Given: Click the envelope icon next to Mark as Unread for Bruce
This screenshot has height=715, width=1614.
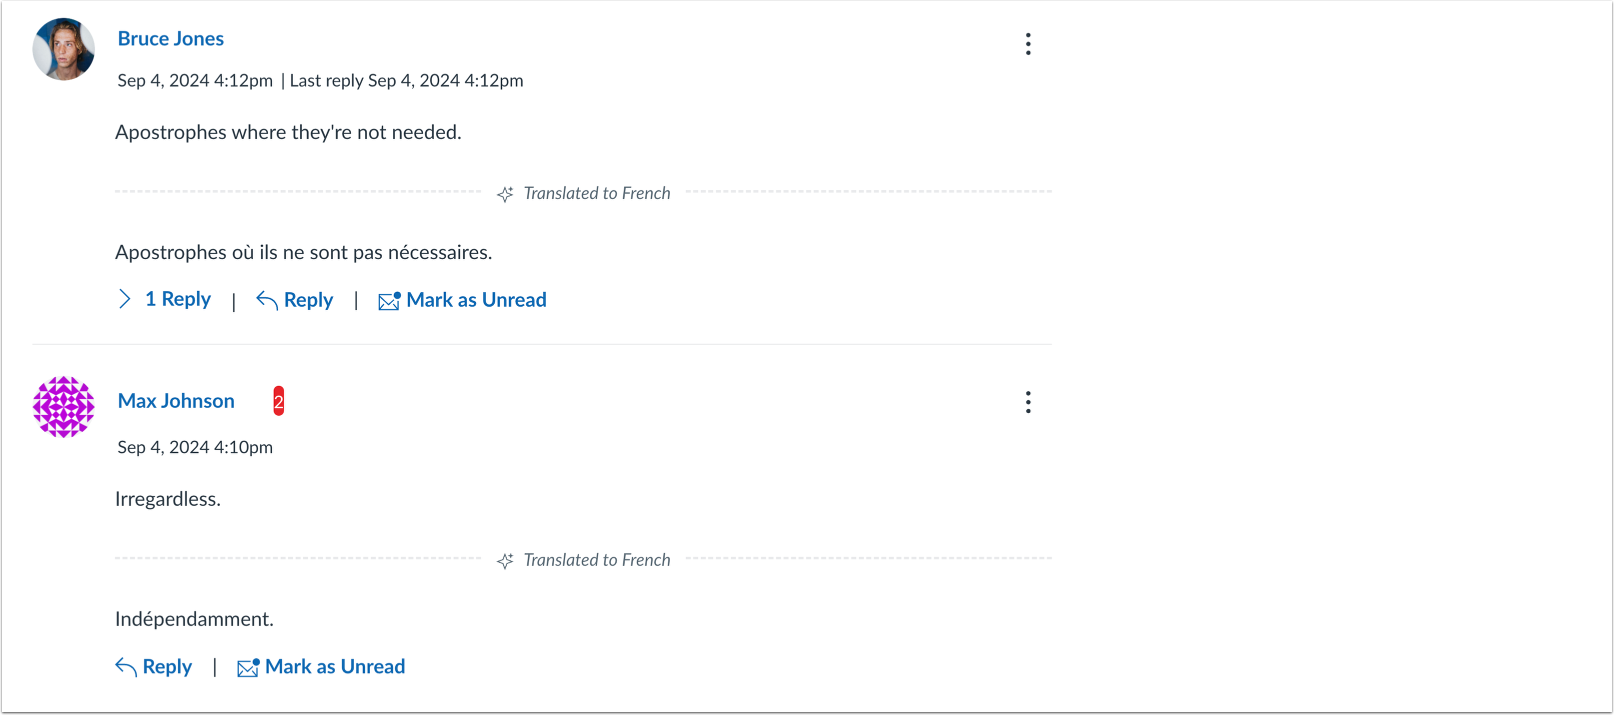Looking at the screenshot, I should (388, 299).
